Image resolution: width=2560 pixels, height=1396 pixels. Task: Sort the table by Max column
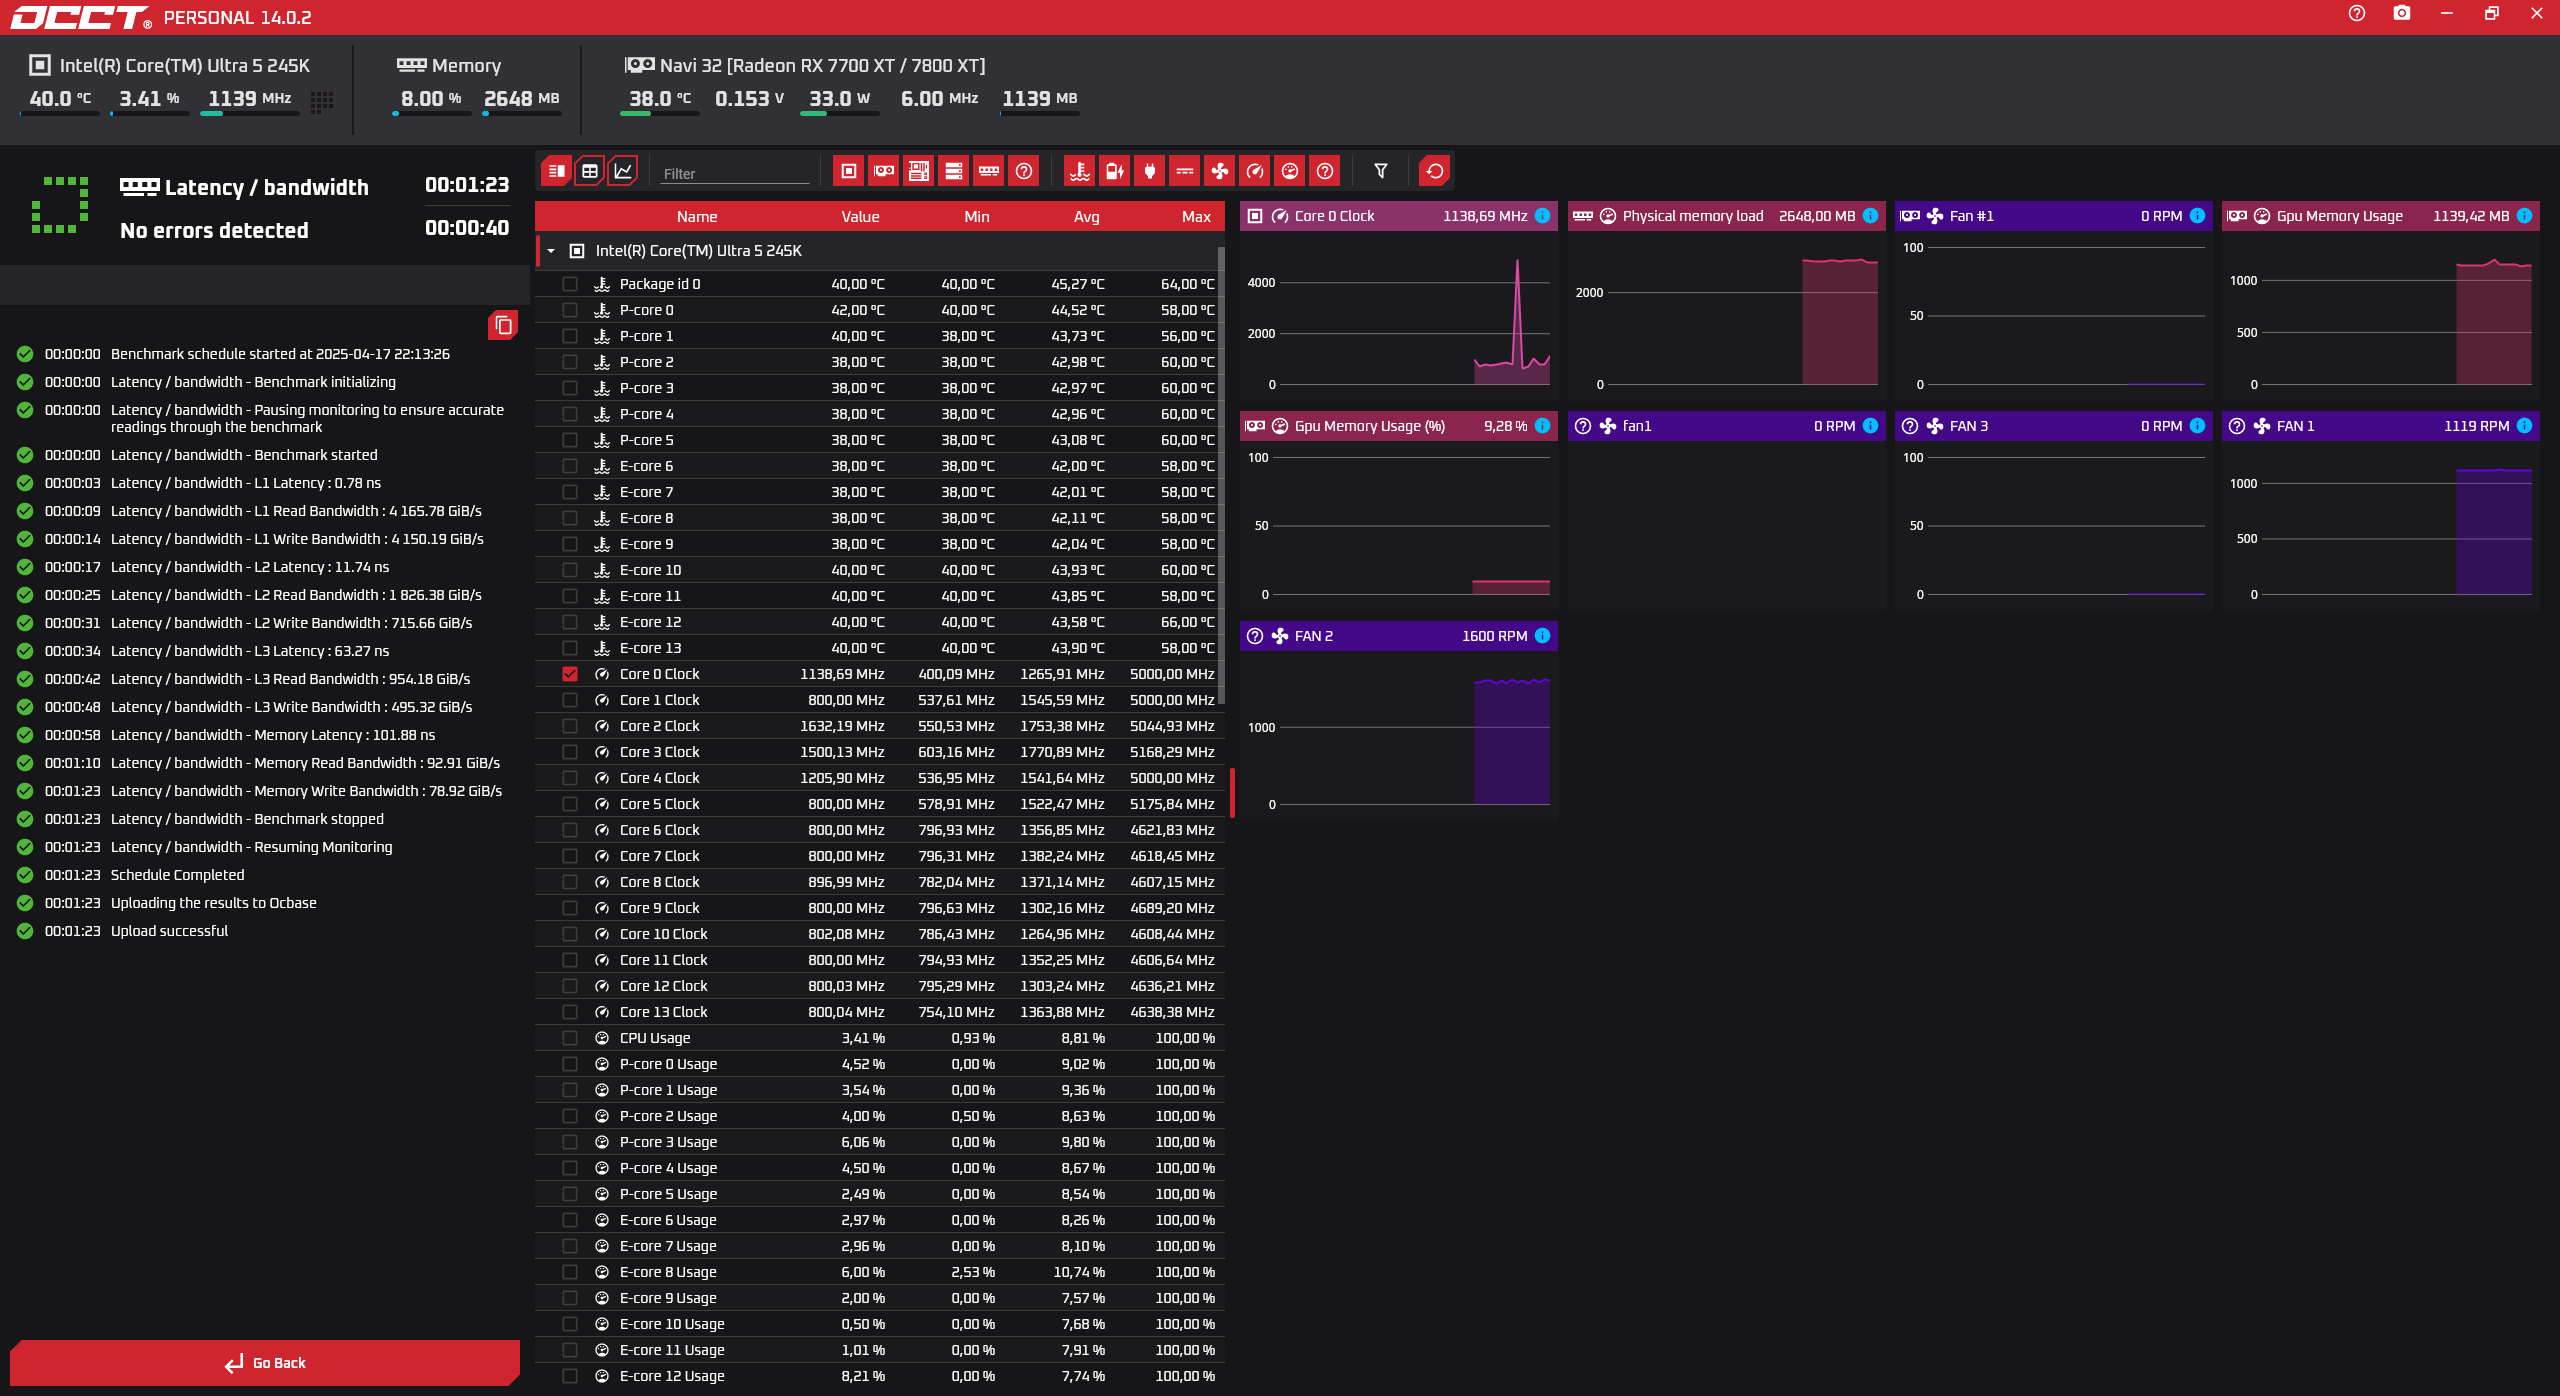coord(1195,217)
